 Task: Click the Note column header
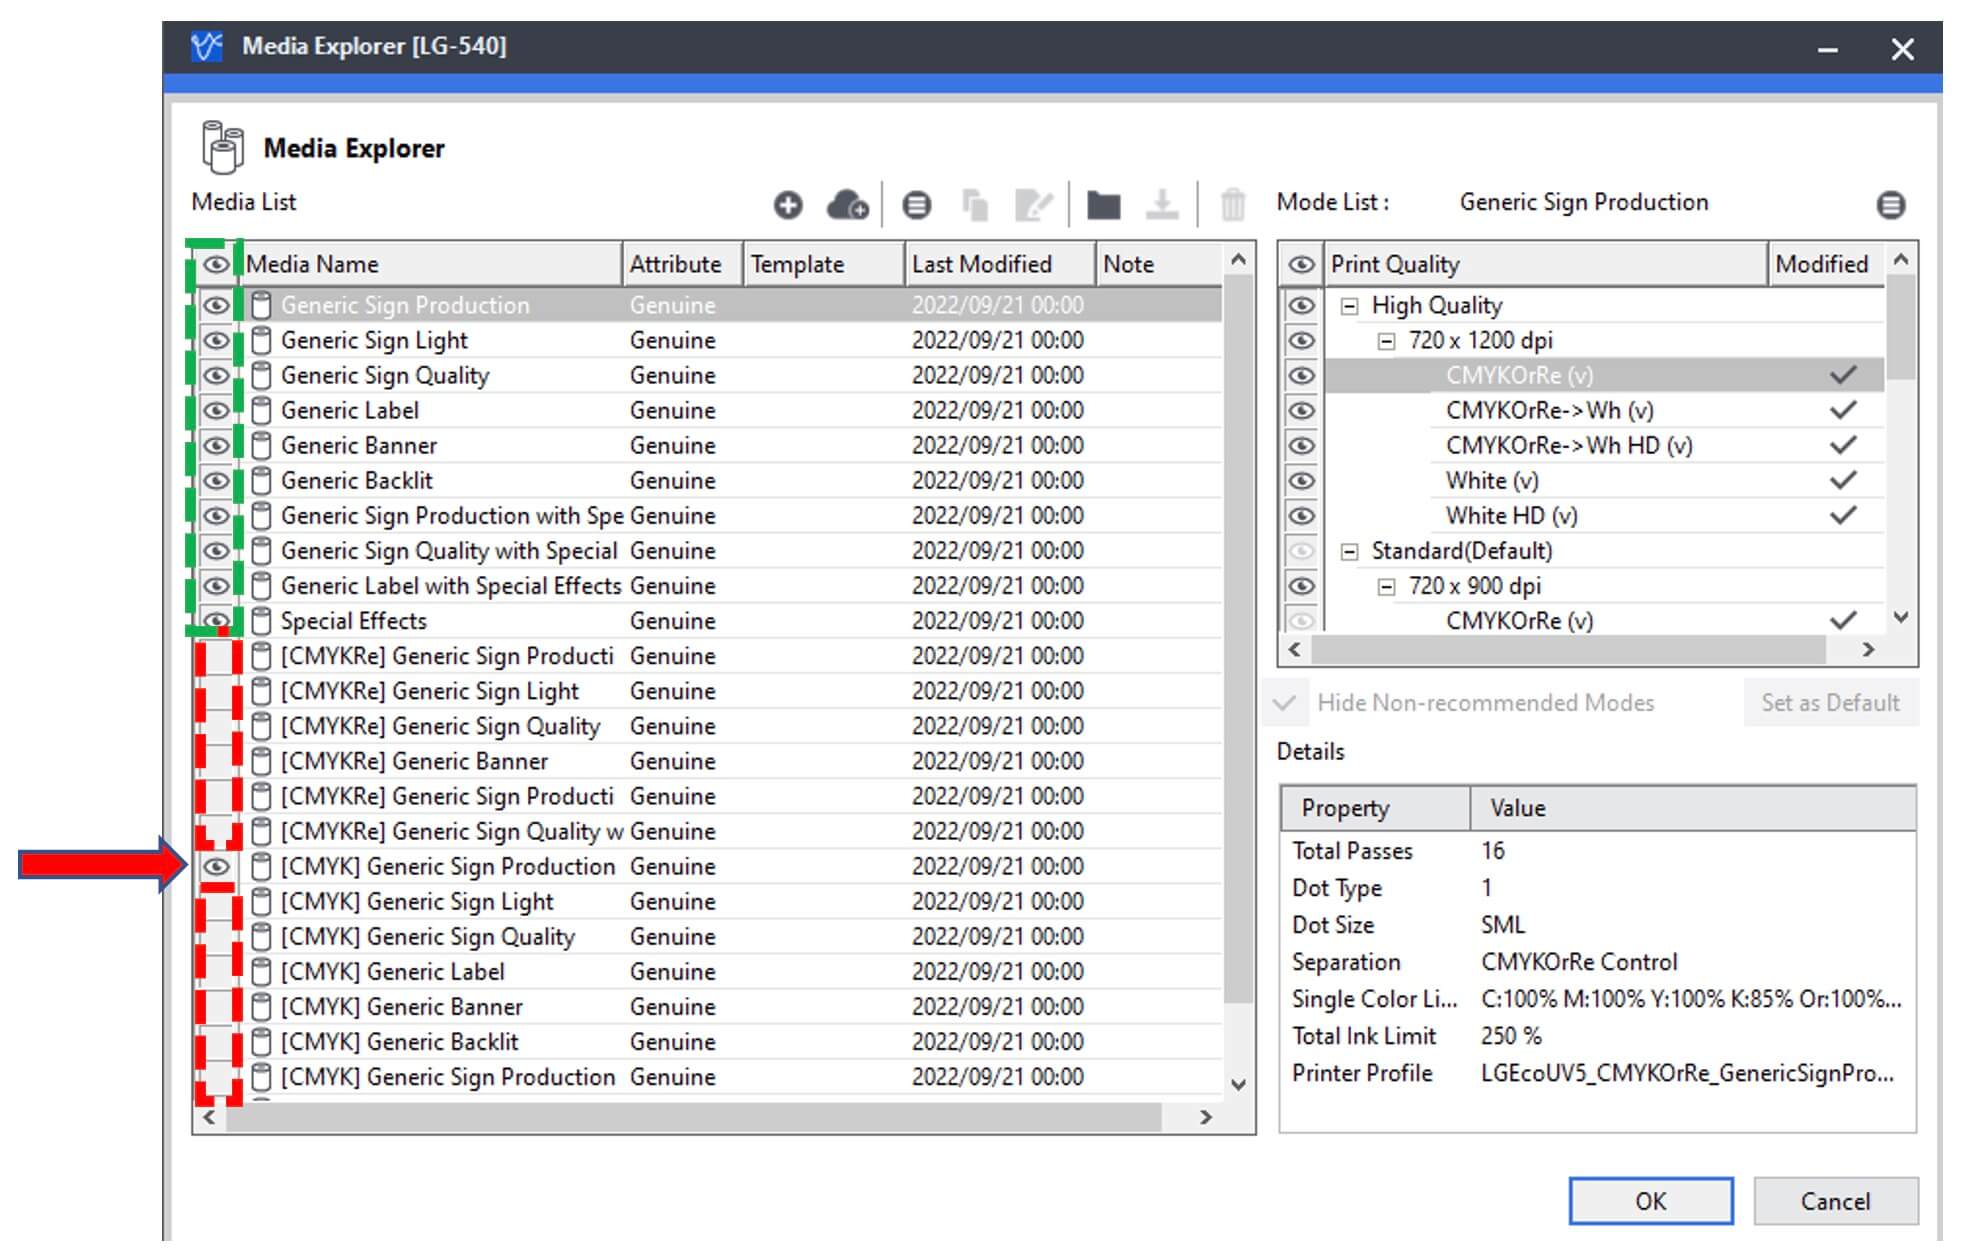[1159, 264]
